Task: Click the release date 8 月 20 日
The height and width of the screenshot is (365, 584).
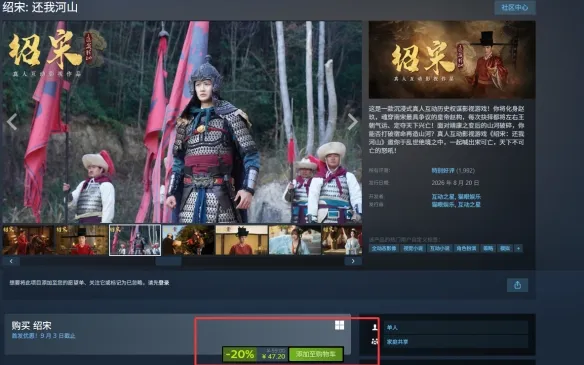Action: pyautogui.click(x=456, y=183)
